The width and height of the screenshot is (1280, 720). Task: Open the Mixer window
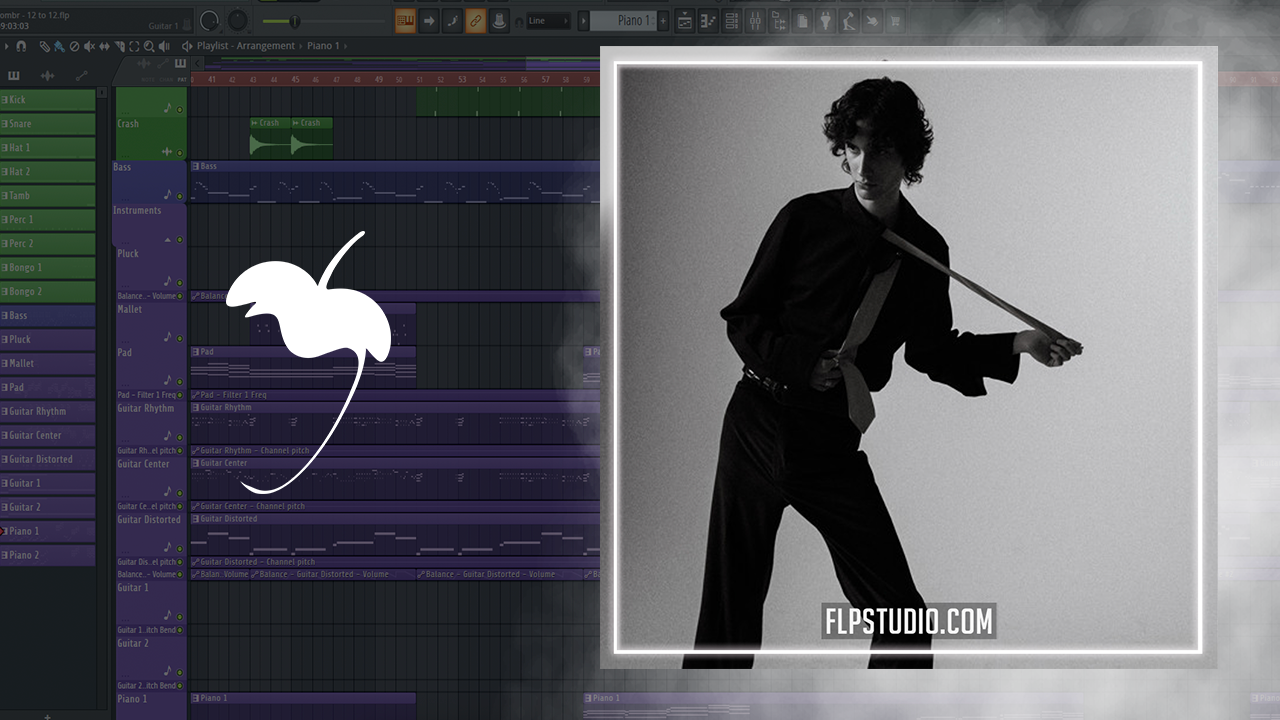[x=755, y=21]
